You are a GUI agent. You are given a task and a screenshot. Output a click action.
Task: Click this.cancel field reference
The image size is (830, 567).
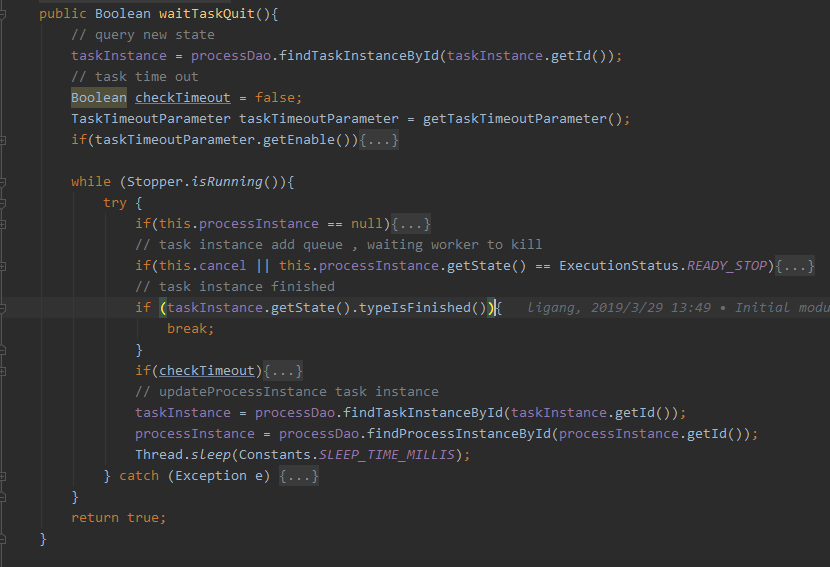click(203, 266)
